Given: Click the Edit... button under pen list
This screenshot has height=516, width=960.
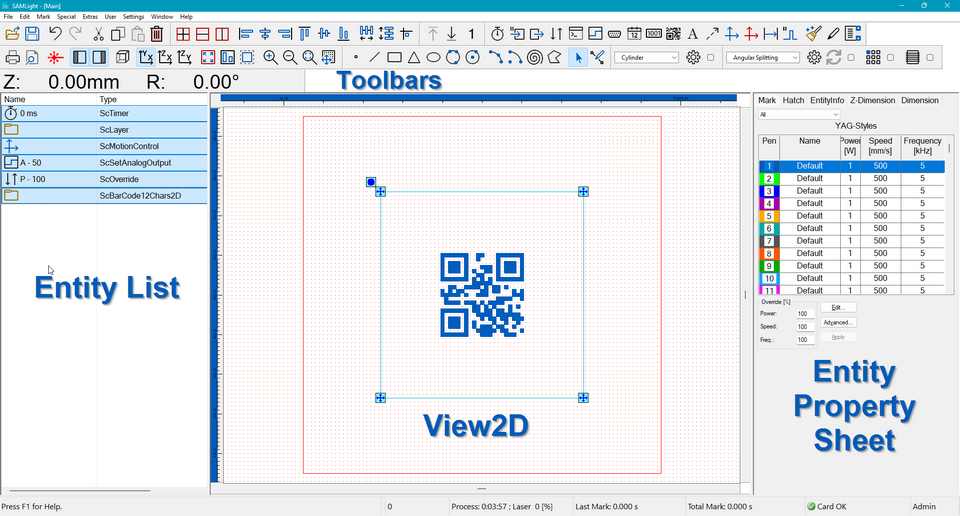Looking at the screenshot, I should 837,307.
